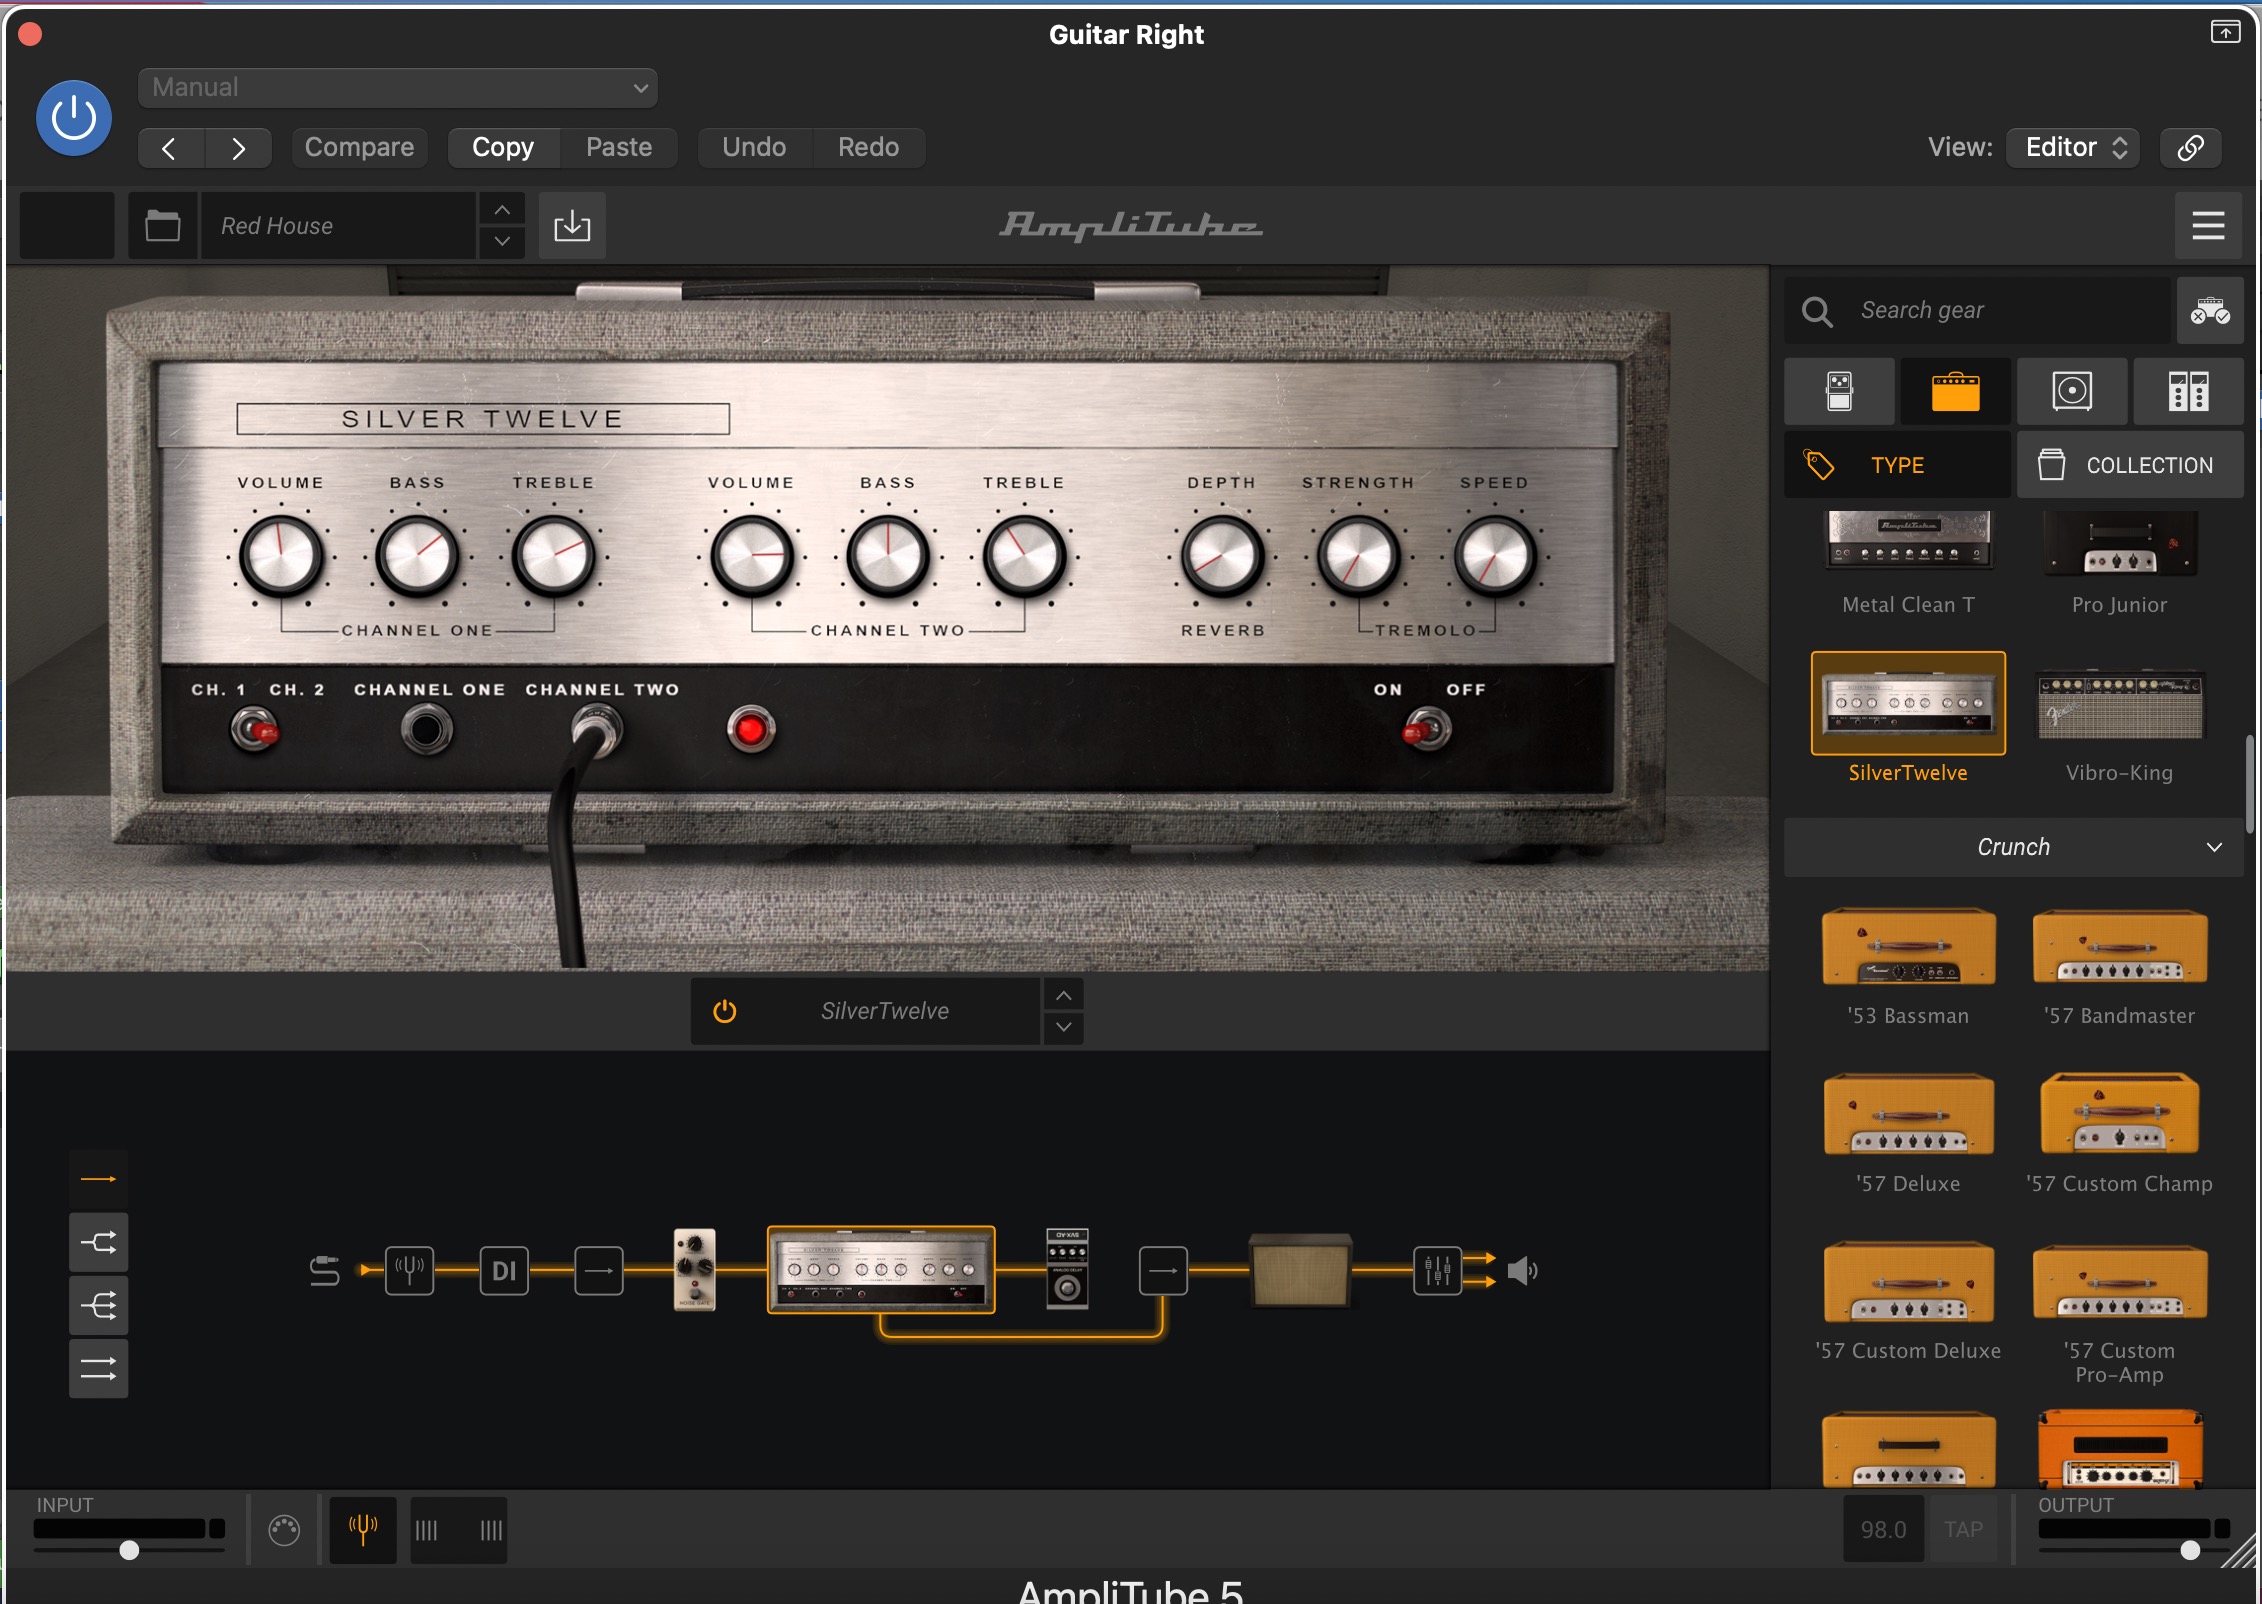Step to next preset using down chevron
This screenshot has width=2262, height=1604.
coord(502,242)
